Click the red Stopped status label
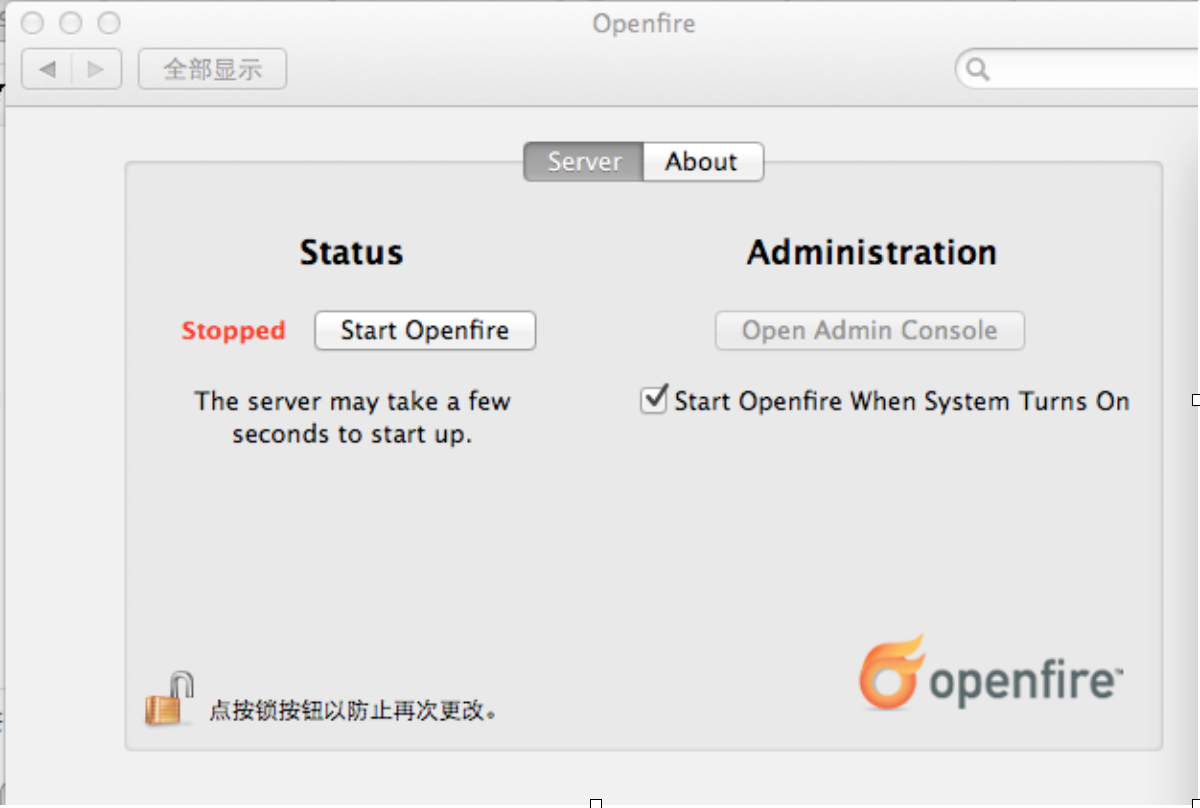 [x=233, y=331]
